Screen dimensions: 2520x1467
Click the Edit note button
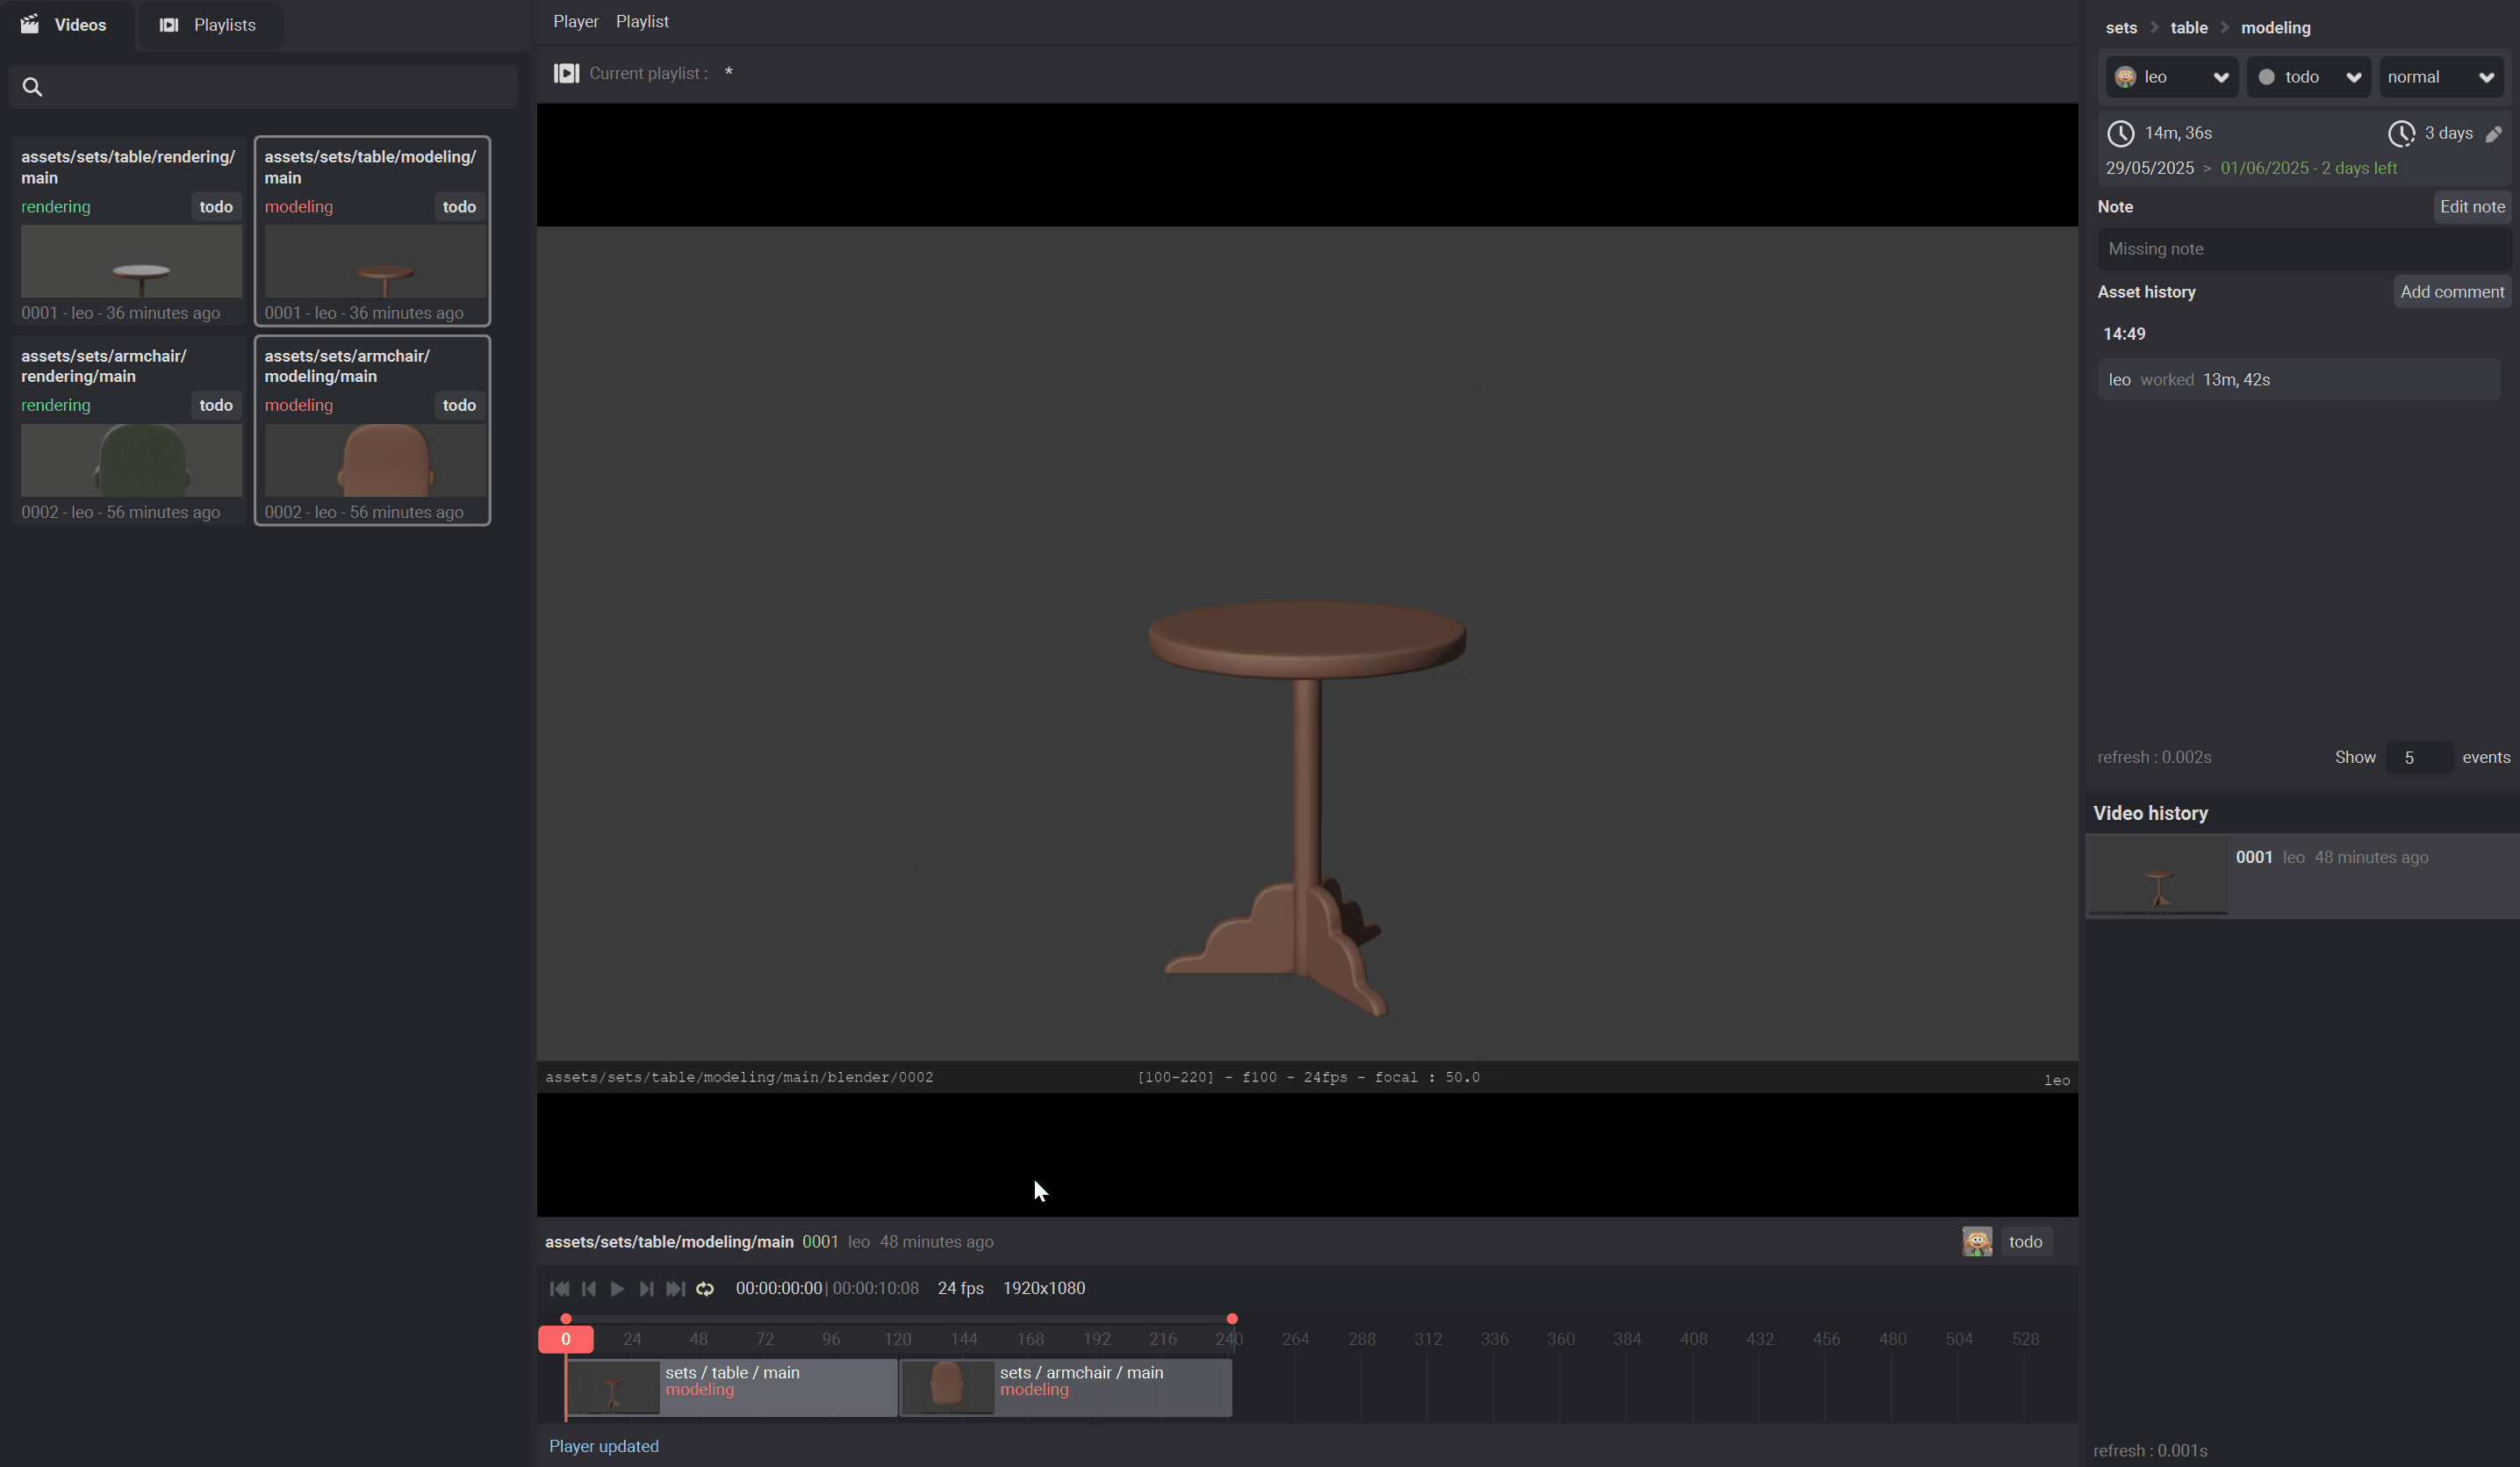(2471, 207)
